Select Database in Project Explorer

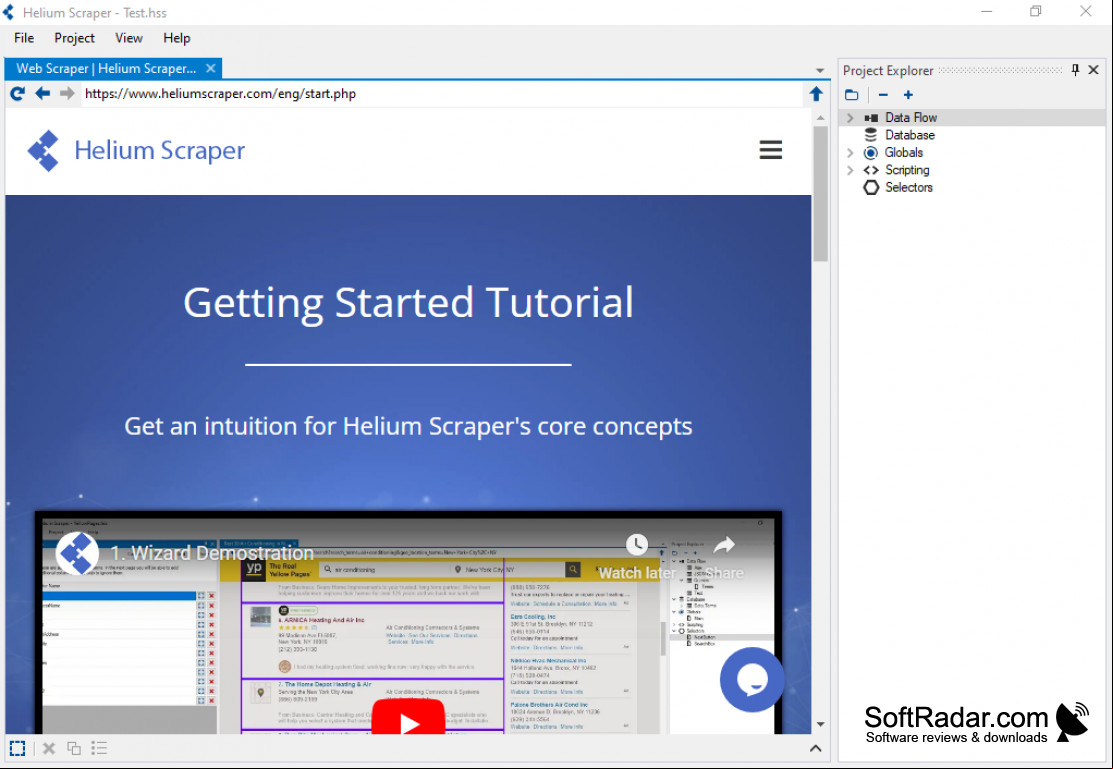pyautogui.click(x=909, y=135)
